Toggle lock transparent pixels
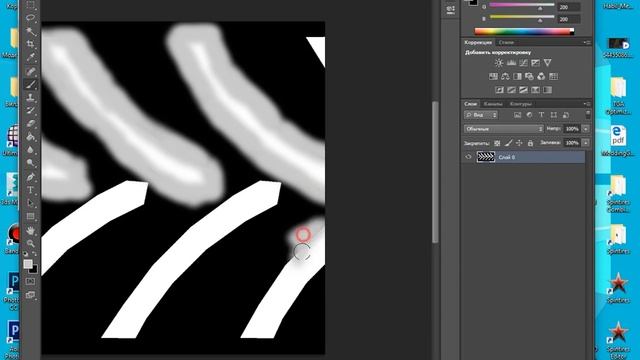The image size is (640, 360). click(x=497, y=143)
